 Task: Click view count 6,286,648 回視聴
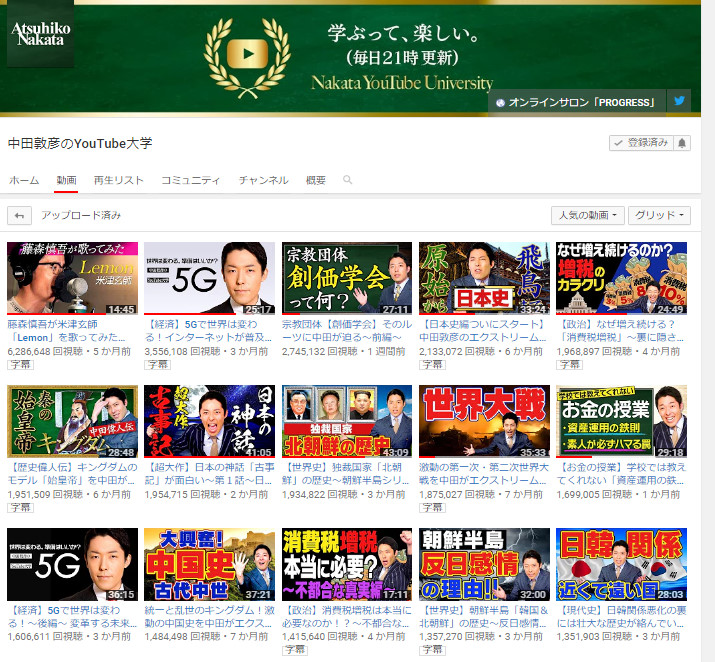click(x=45, y=352)
